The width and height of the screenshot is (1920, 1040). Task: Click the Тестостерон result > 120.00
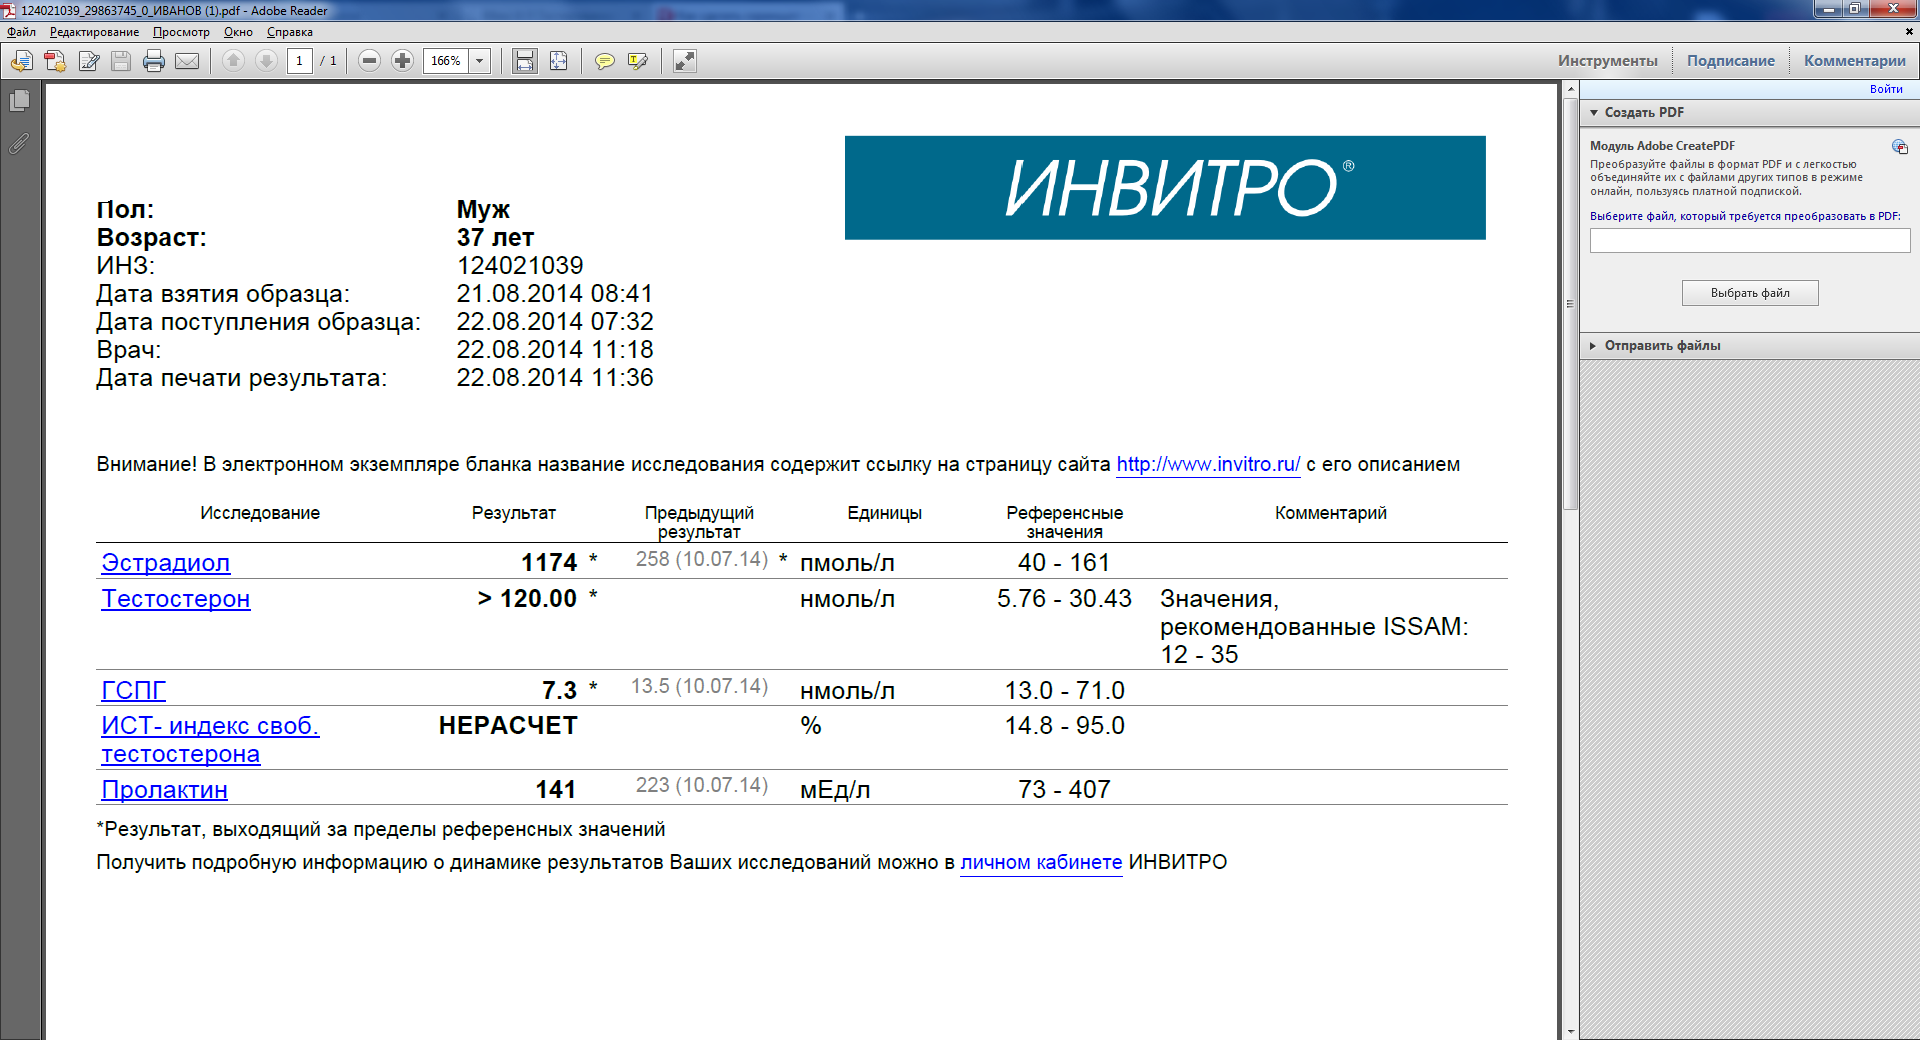pyautogui.click(x=527, y=599)
